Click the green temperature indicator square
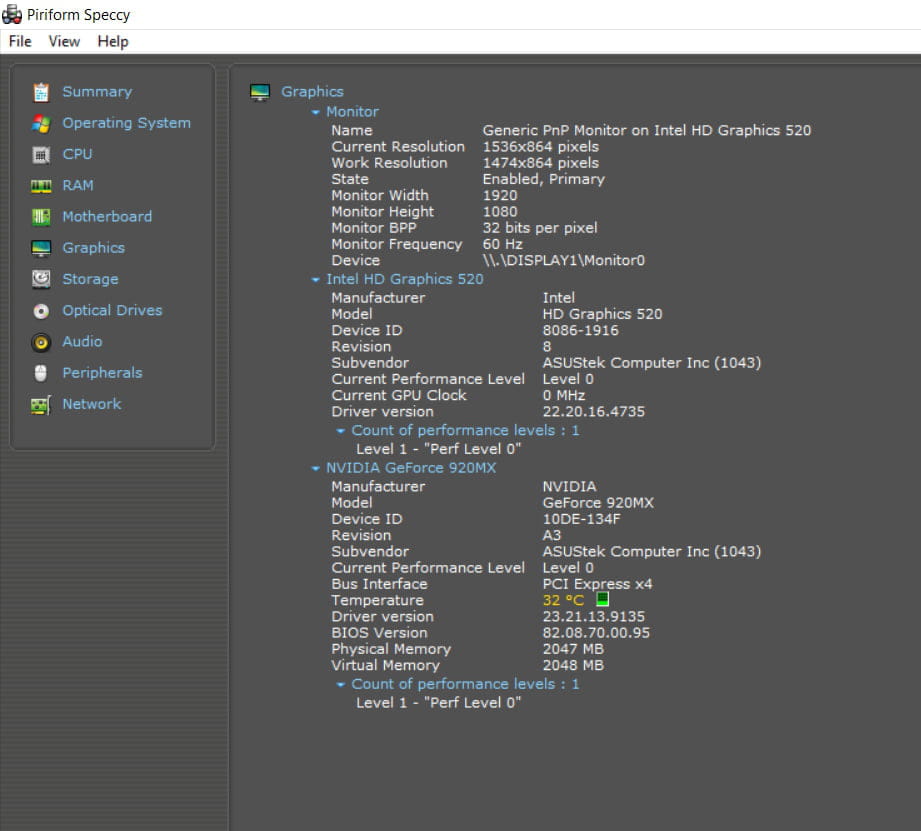 [602, 600]
